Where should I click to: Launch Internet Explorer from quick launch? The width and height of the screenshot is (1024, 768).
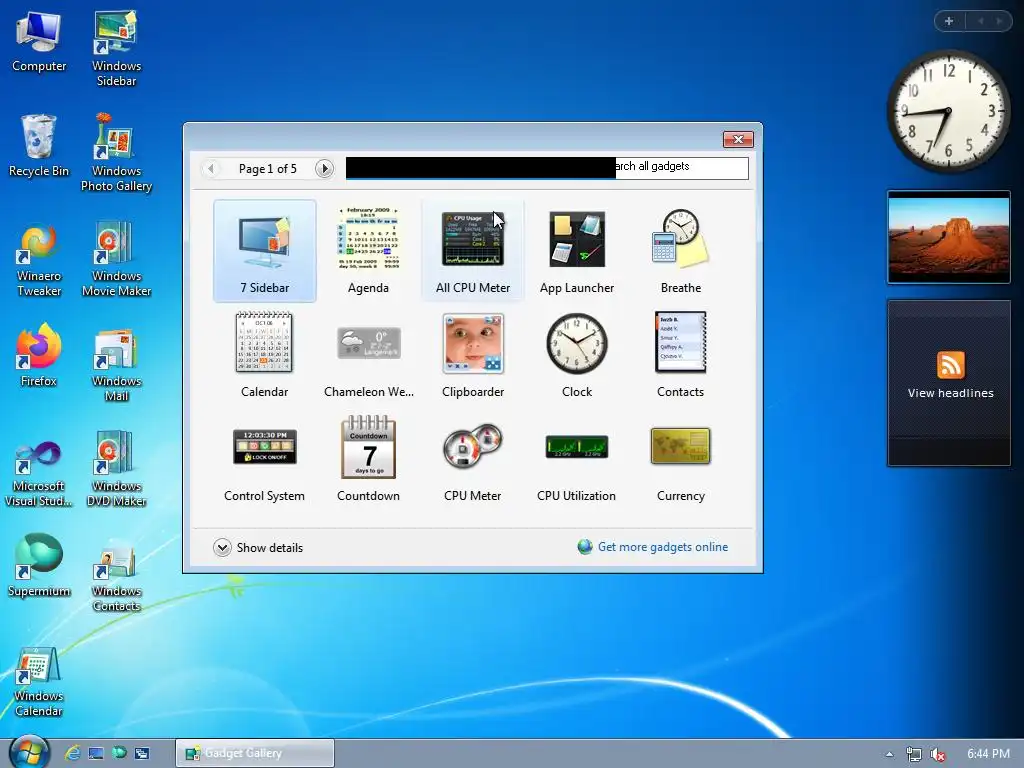(72, 753)
